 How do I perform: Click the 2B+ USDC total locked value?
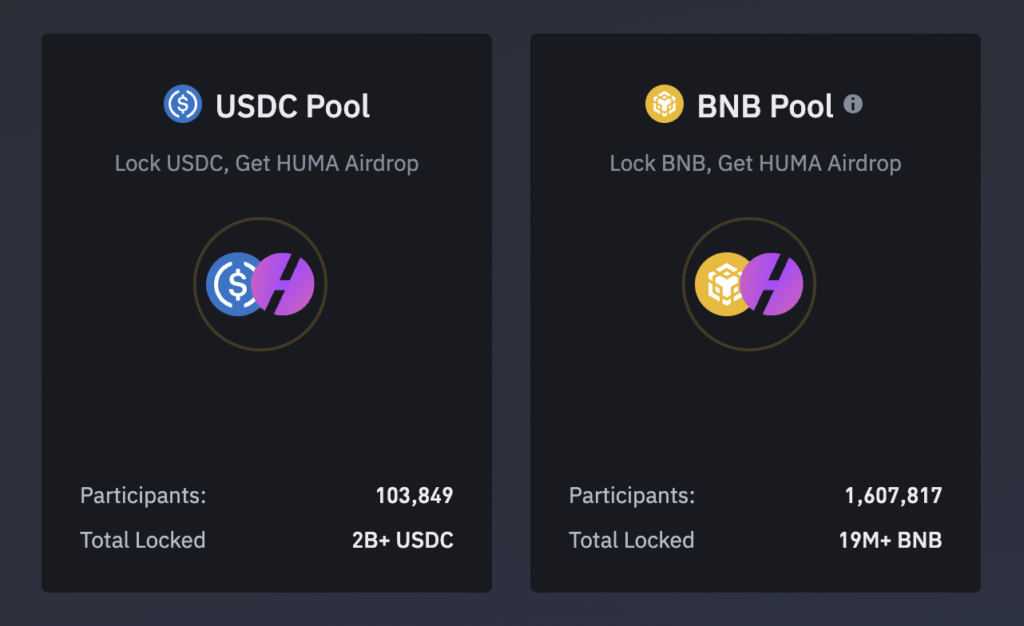point(402,541)
